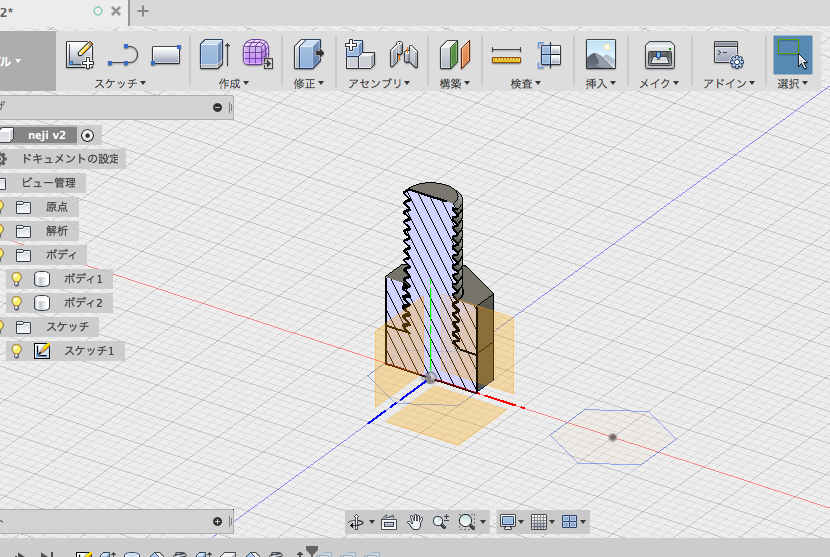
Task: Select the Create Sketch tool icon
Action: pyautogui.click(x=80, y=54)
